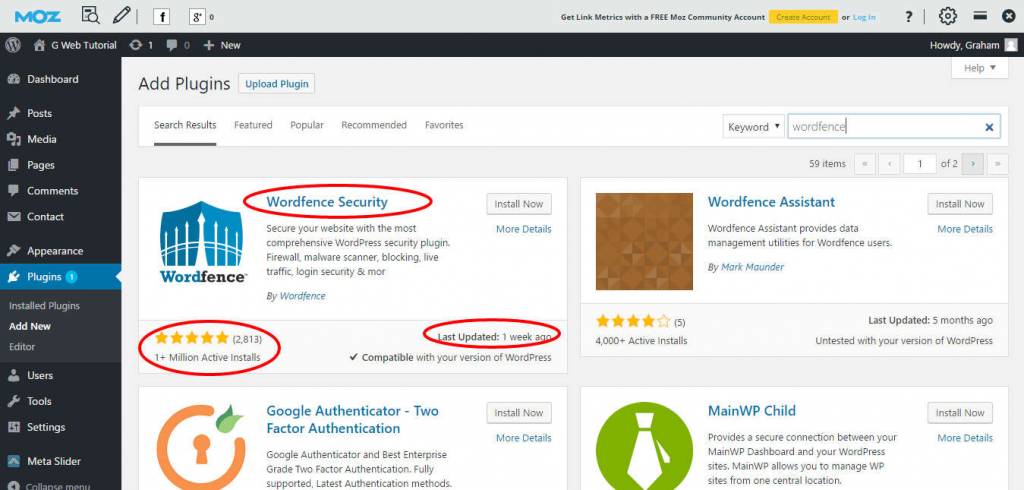The height and width of the screenshot is (490, 1024).
Task: Install MainWP Child now
Action: 960,413
